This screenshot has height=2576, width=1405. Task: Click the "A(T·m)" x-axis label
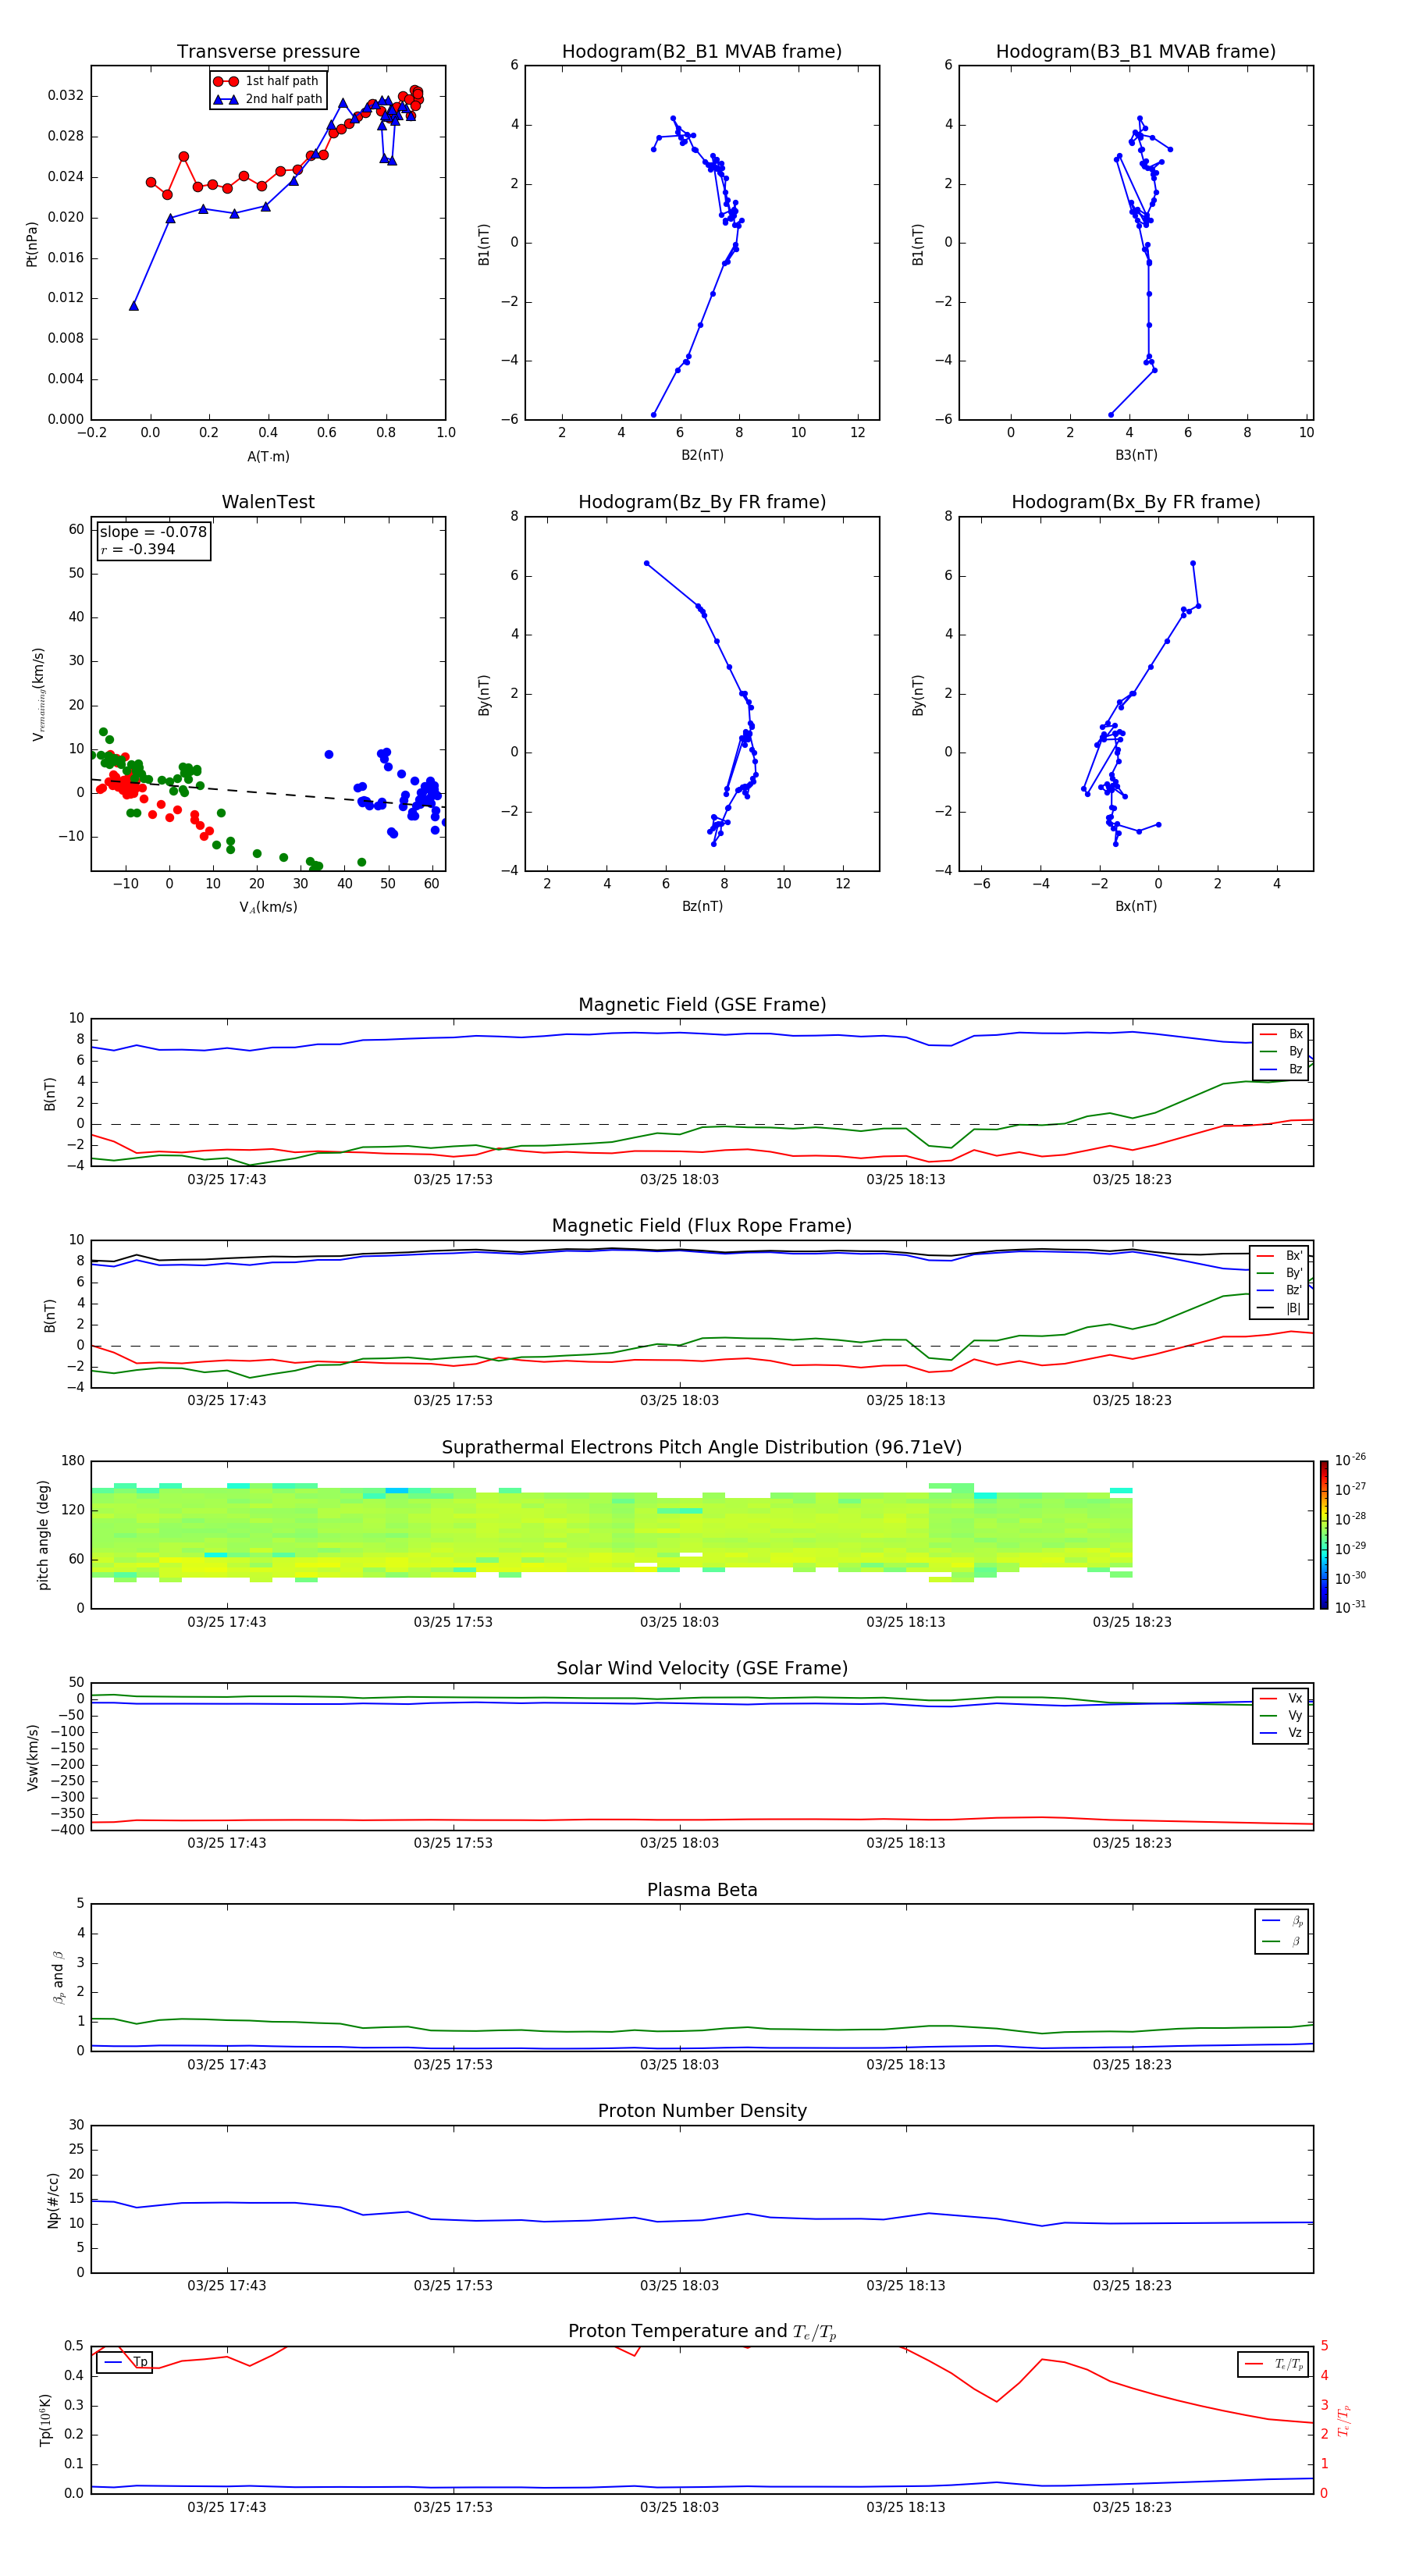[x=268, y=456]
